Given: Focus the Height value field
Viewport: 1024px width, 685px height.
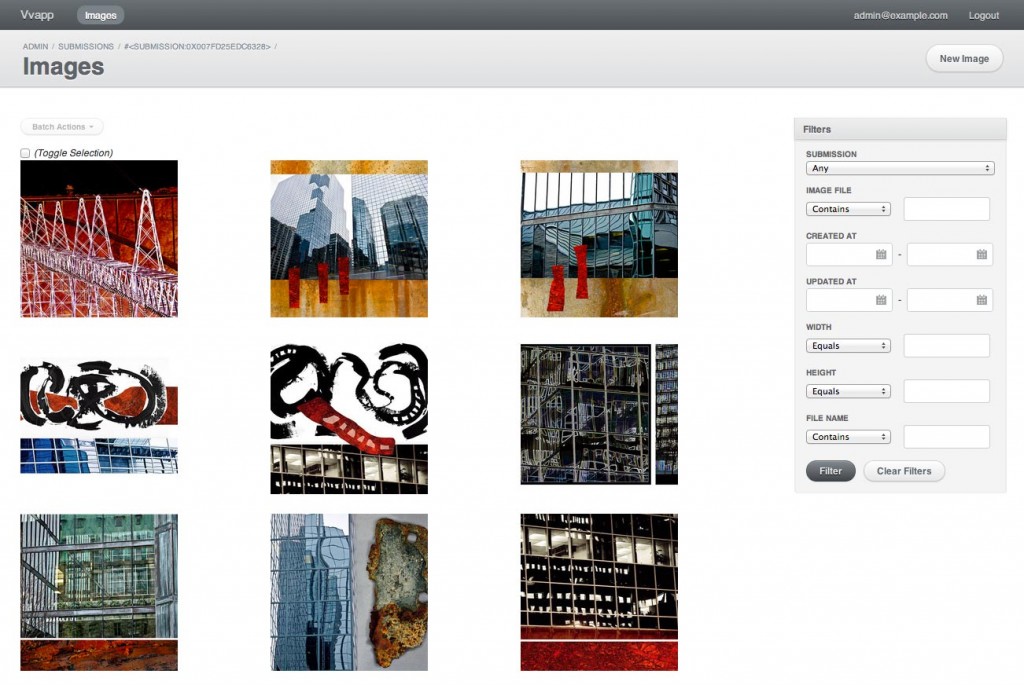Looking at the screenshot, I should [x=946, y=392].
